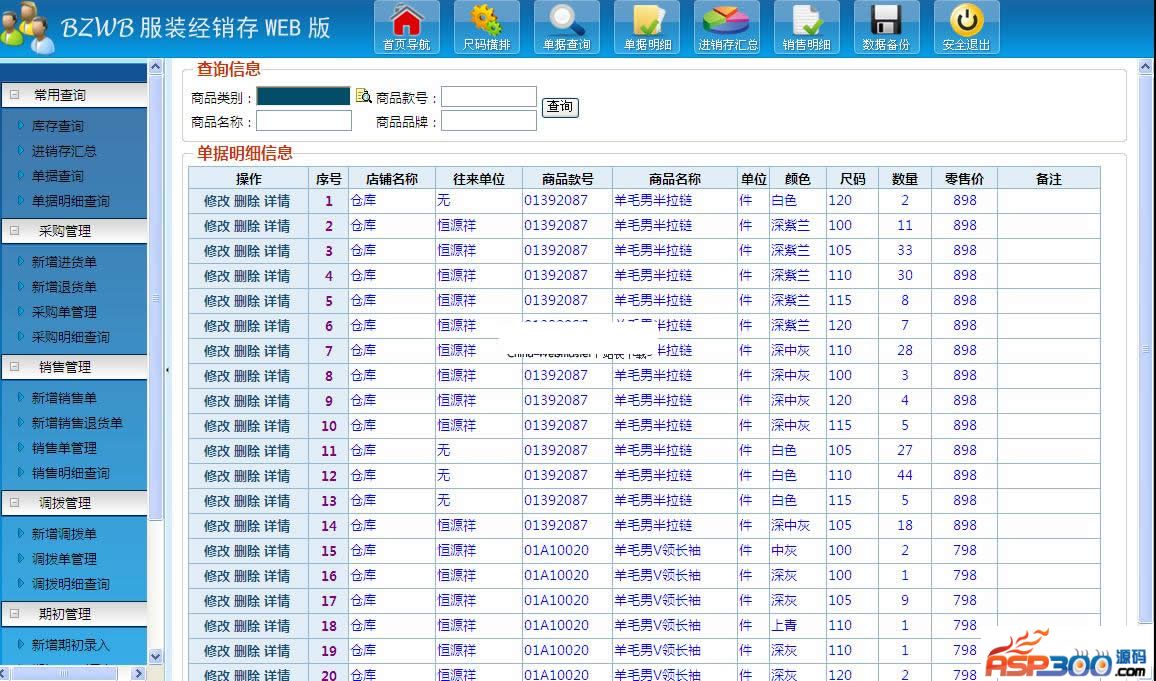The image size is (1156, 681).
Task: Click lookup icon beside 商品类别 field
Action: 363,97
